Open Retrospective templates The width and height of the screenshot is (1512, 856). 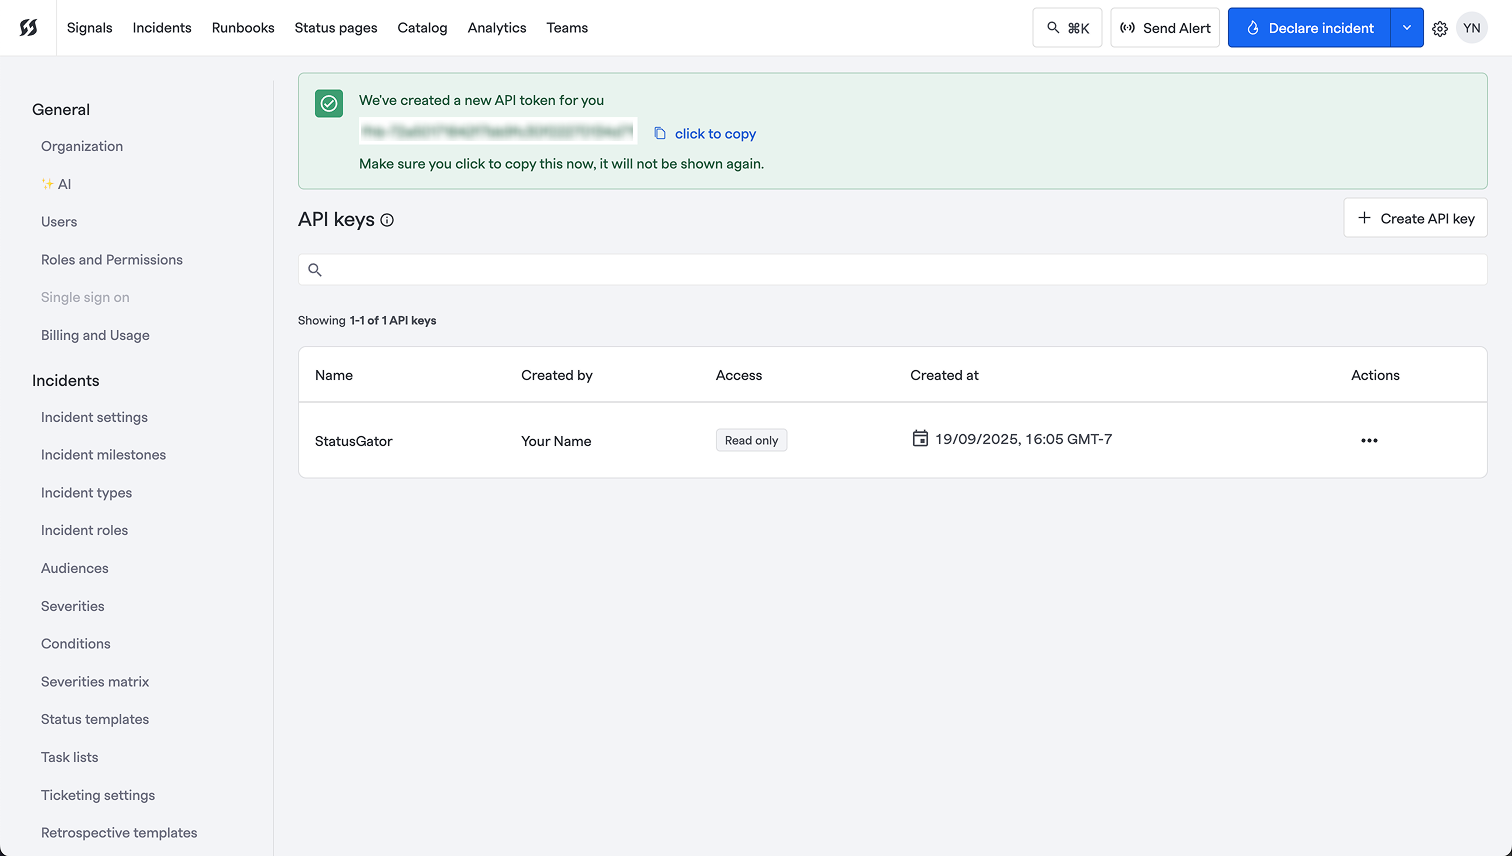[119, 833]
